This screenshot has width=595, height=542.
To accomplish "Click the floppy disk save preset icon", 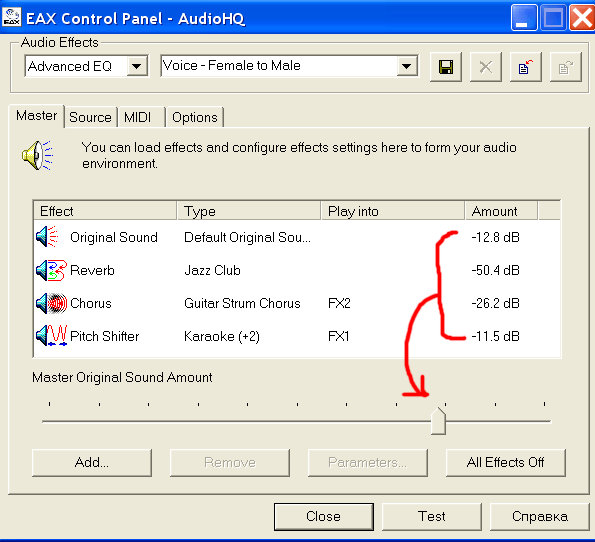I will pos(445,67).
